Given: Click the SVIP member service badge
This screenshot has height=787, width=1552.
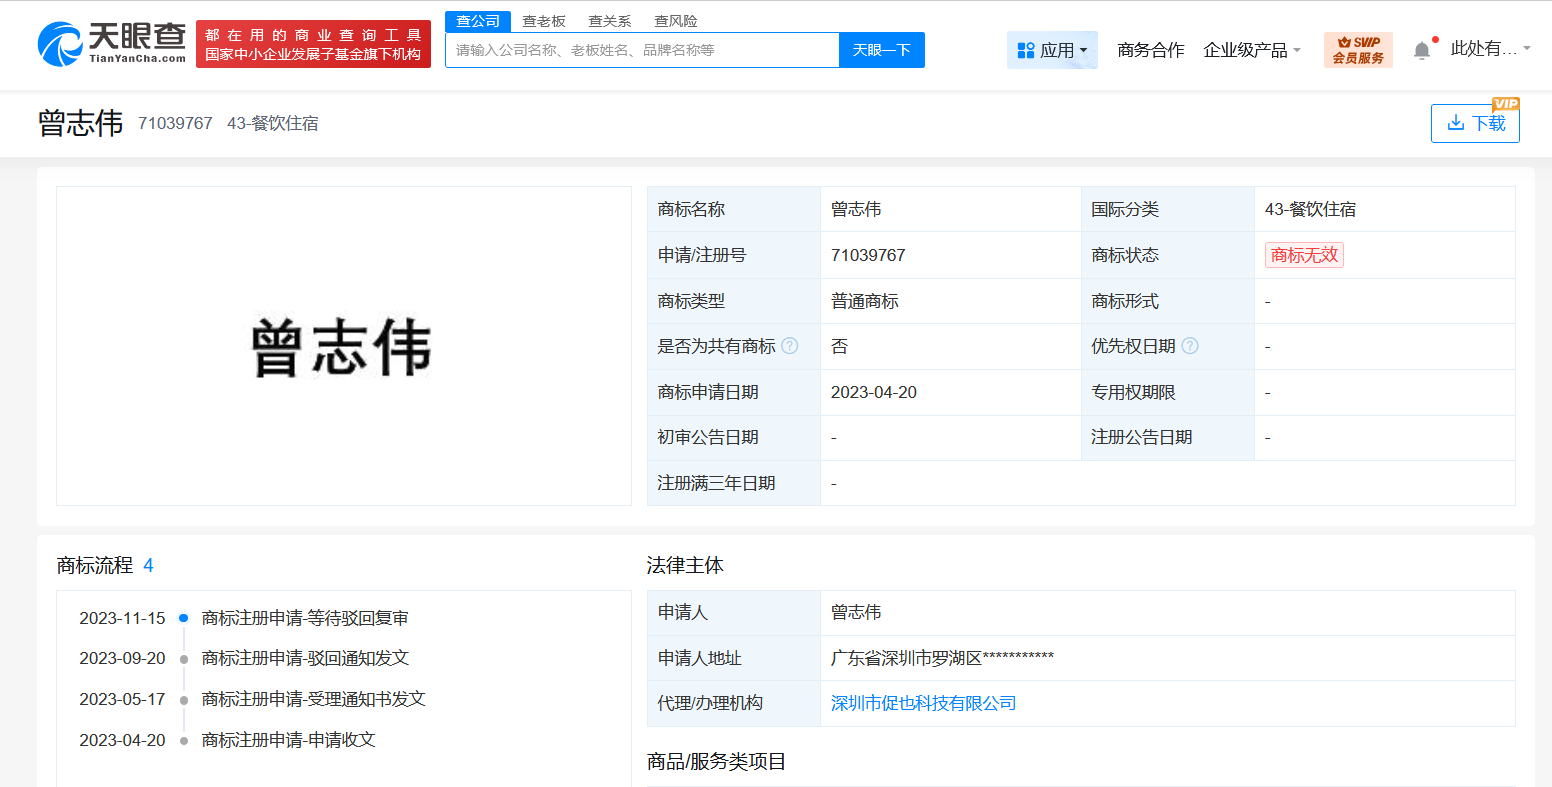Looking at the screenshot, I should click(1357, 50).
